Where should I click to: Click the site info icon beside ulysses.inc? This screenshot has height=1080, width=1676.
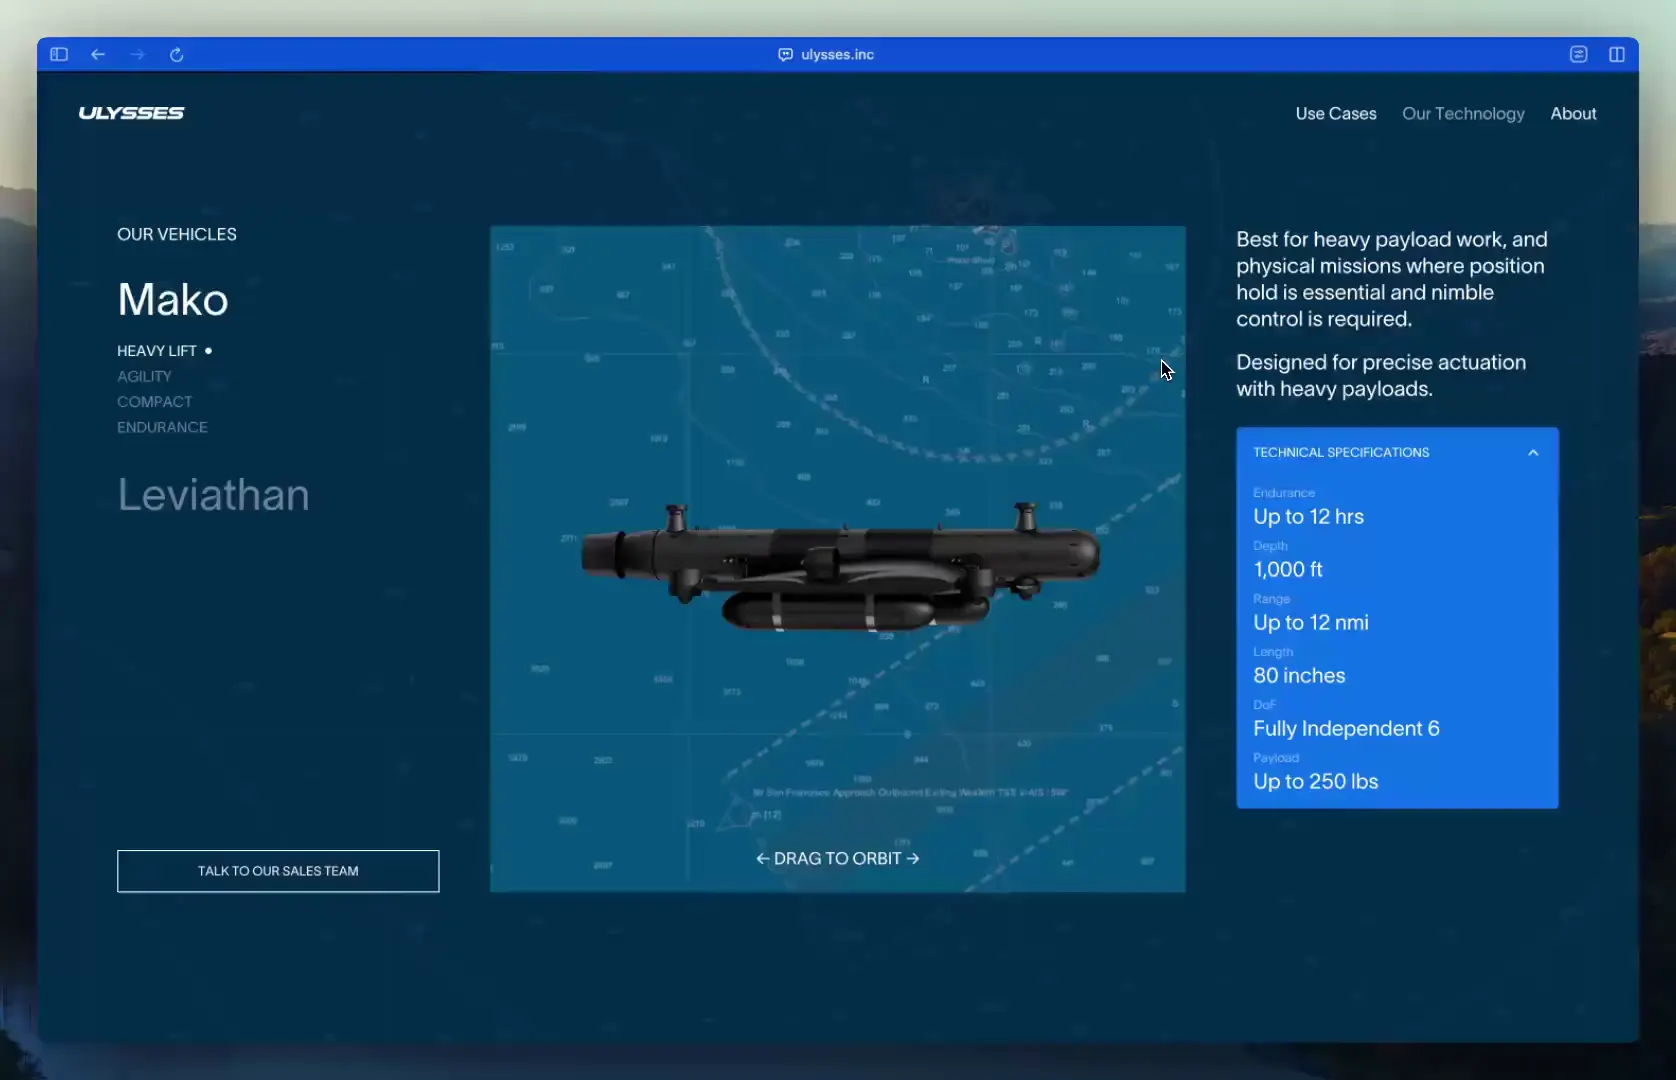click(785, 55)
